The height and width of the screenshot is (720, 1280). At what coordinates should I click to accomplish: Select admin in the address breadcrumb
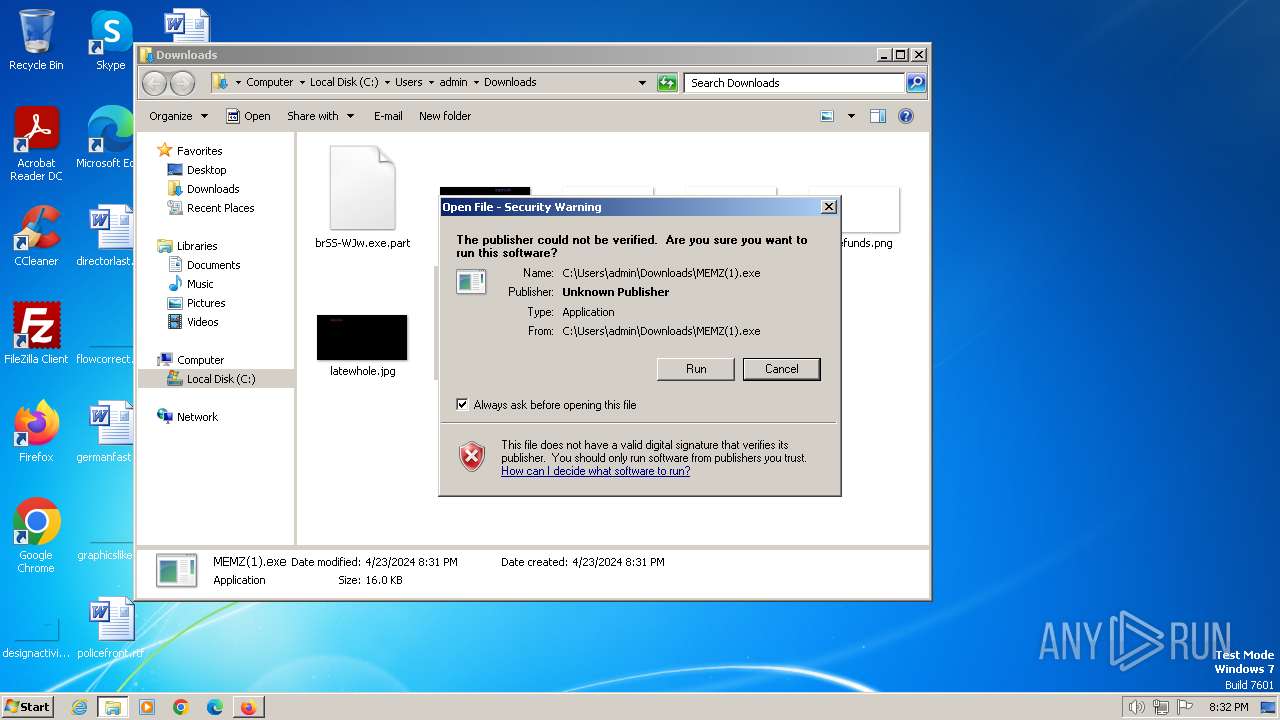(x=453, y=83)
